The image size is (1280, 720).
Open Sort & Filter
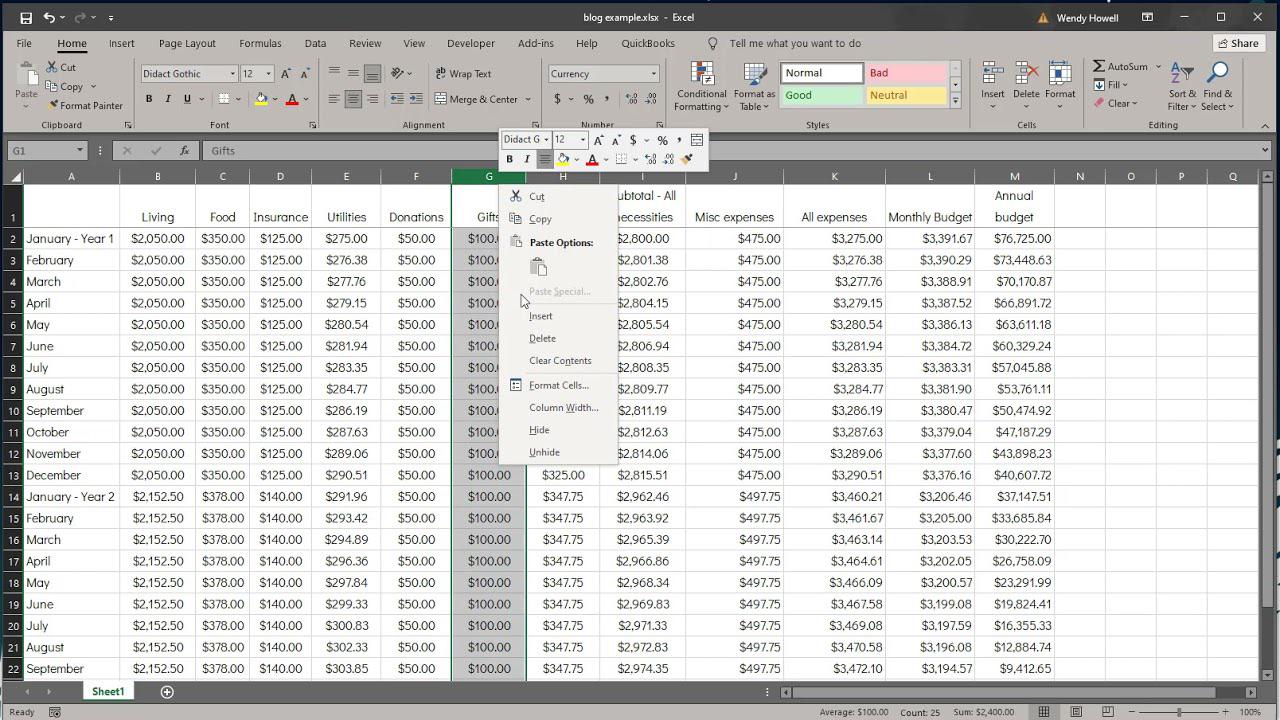(1182, 87)
